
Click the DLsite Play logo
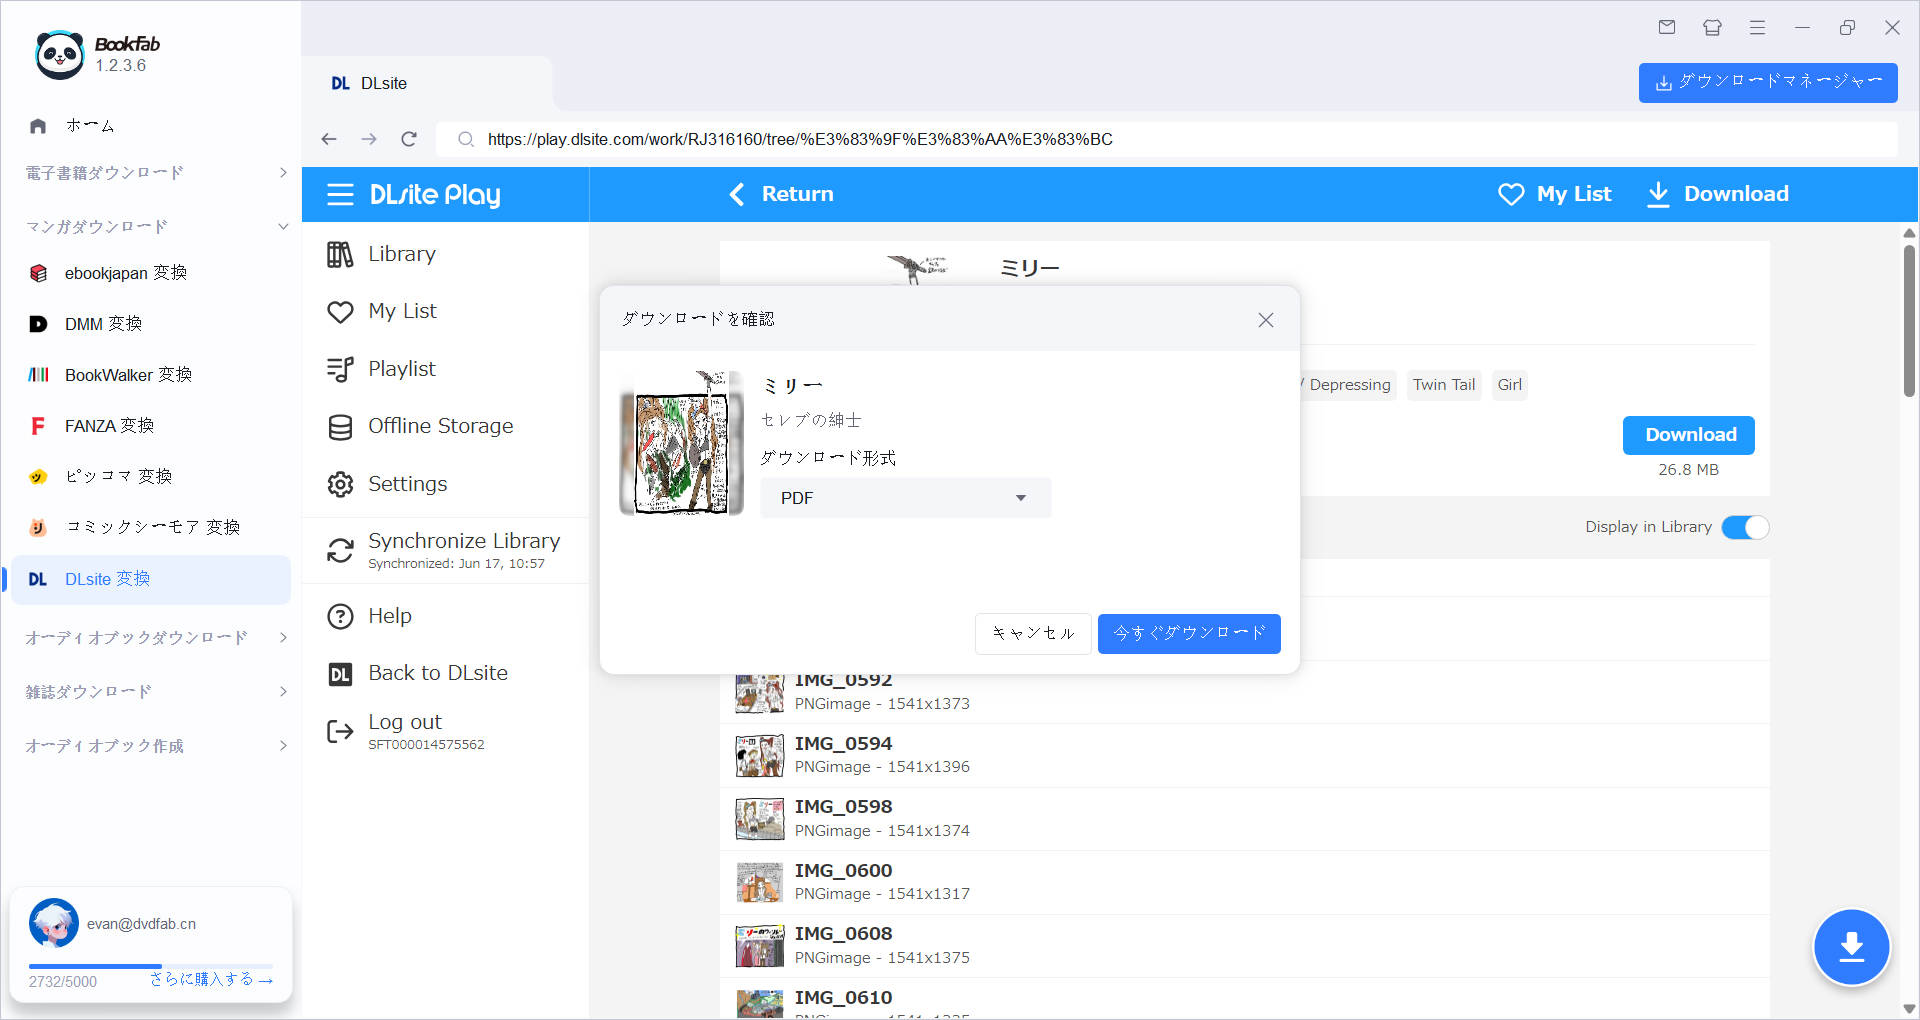(x=435, y=195)
